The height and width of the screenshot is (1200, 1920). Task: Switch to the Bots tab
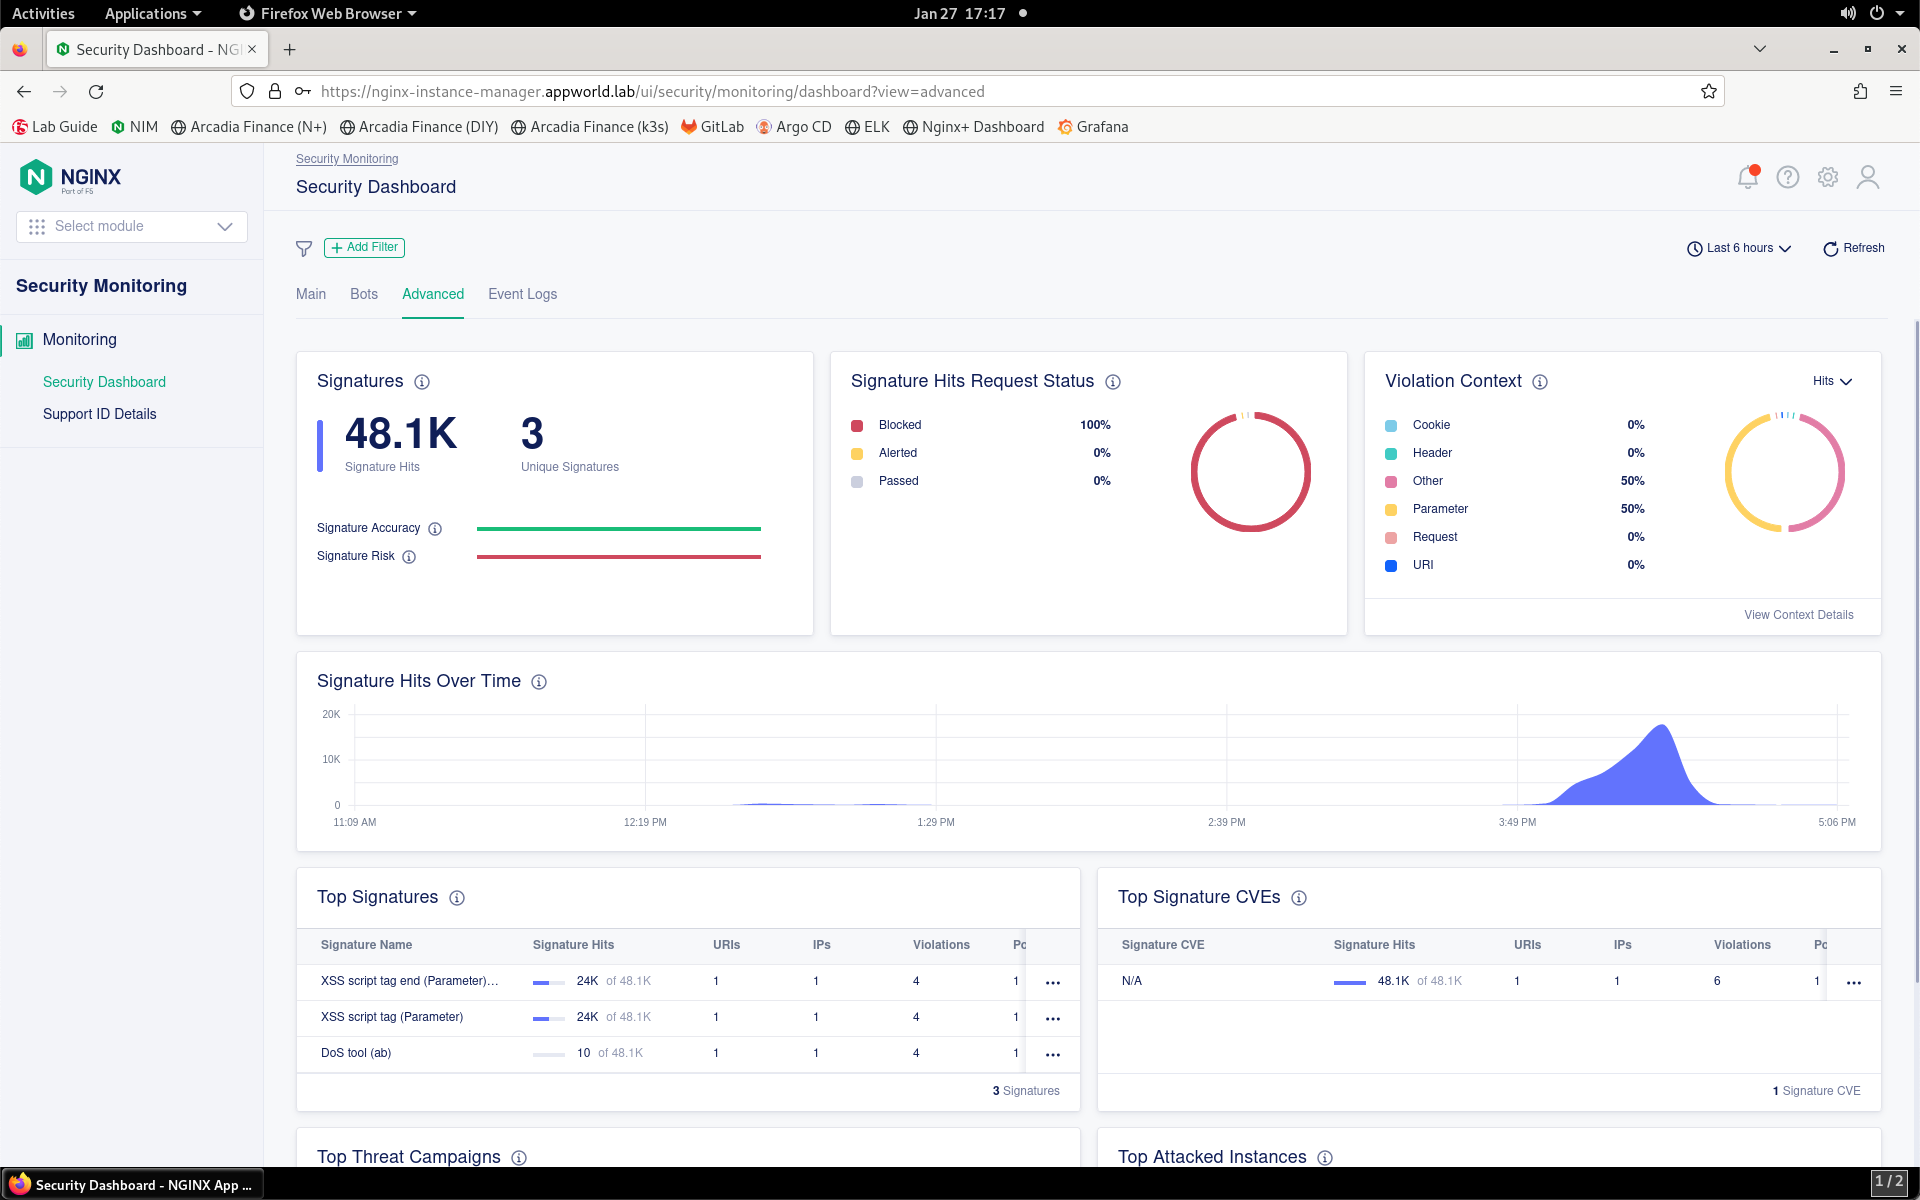pos(364,294)
